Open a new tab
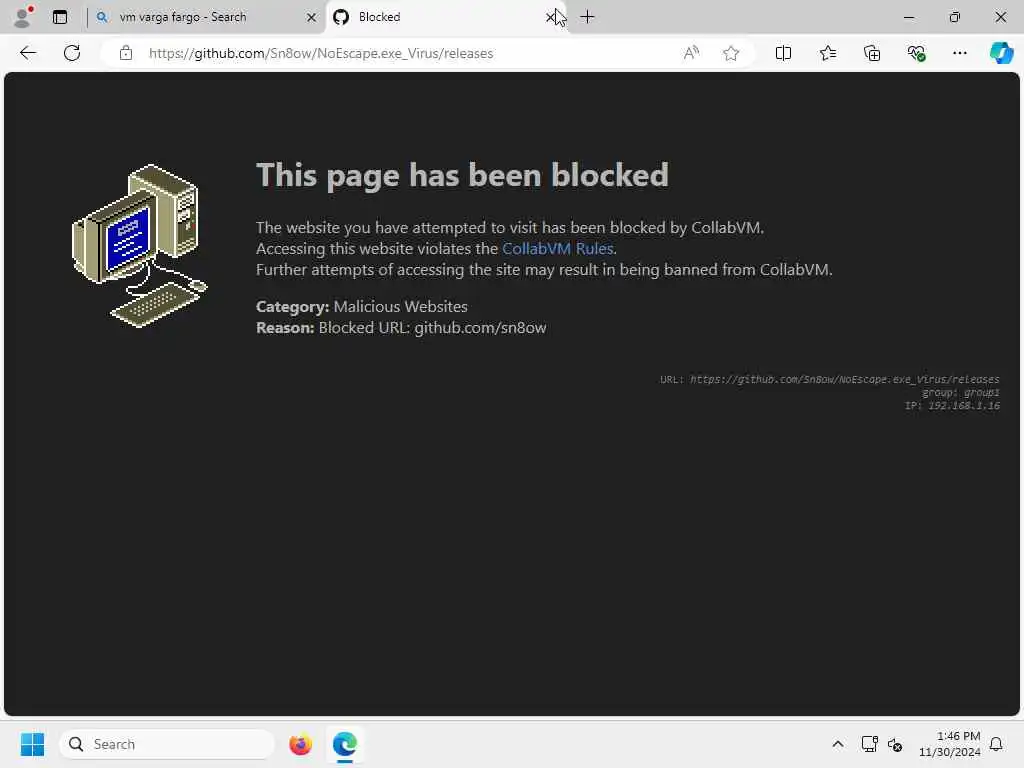The image size is (1024, 768). point(587,17)
